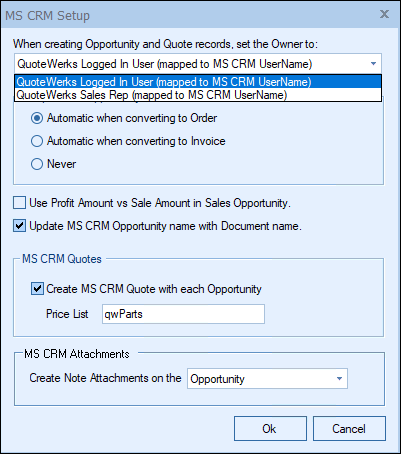401x454 pixels.
Task: Click the Never option label
Action: [62, 164]
